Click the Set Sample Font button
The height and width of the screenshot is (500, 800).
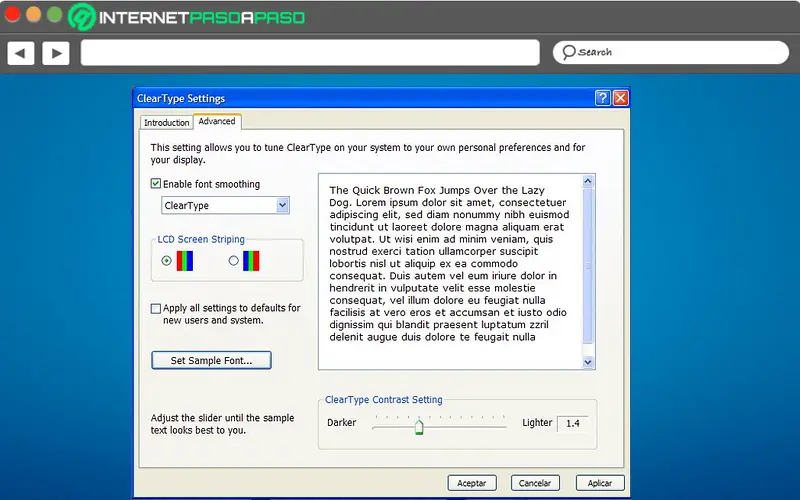pos(211,360)
